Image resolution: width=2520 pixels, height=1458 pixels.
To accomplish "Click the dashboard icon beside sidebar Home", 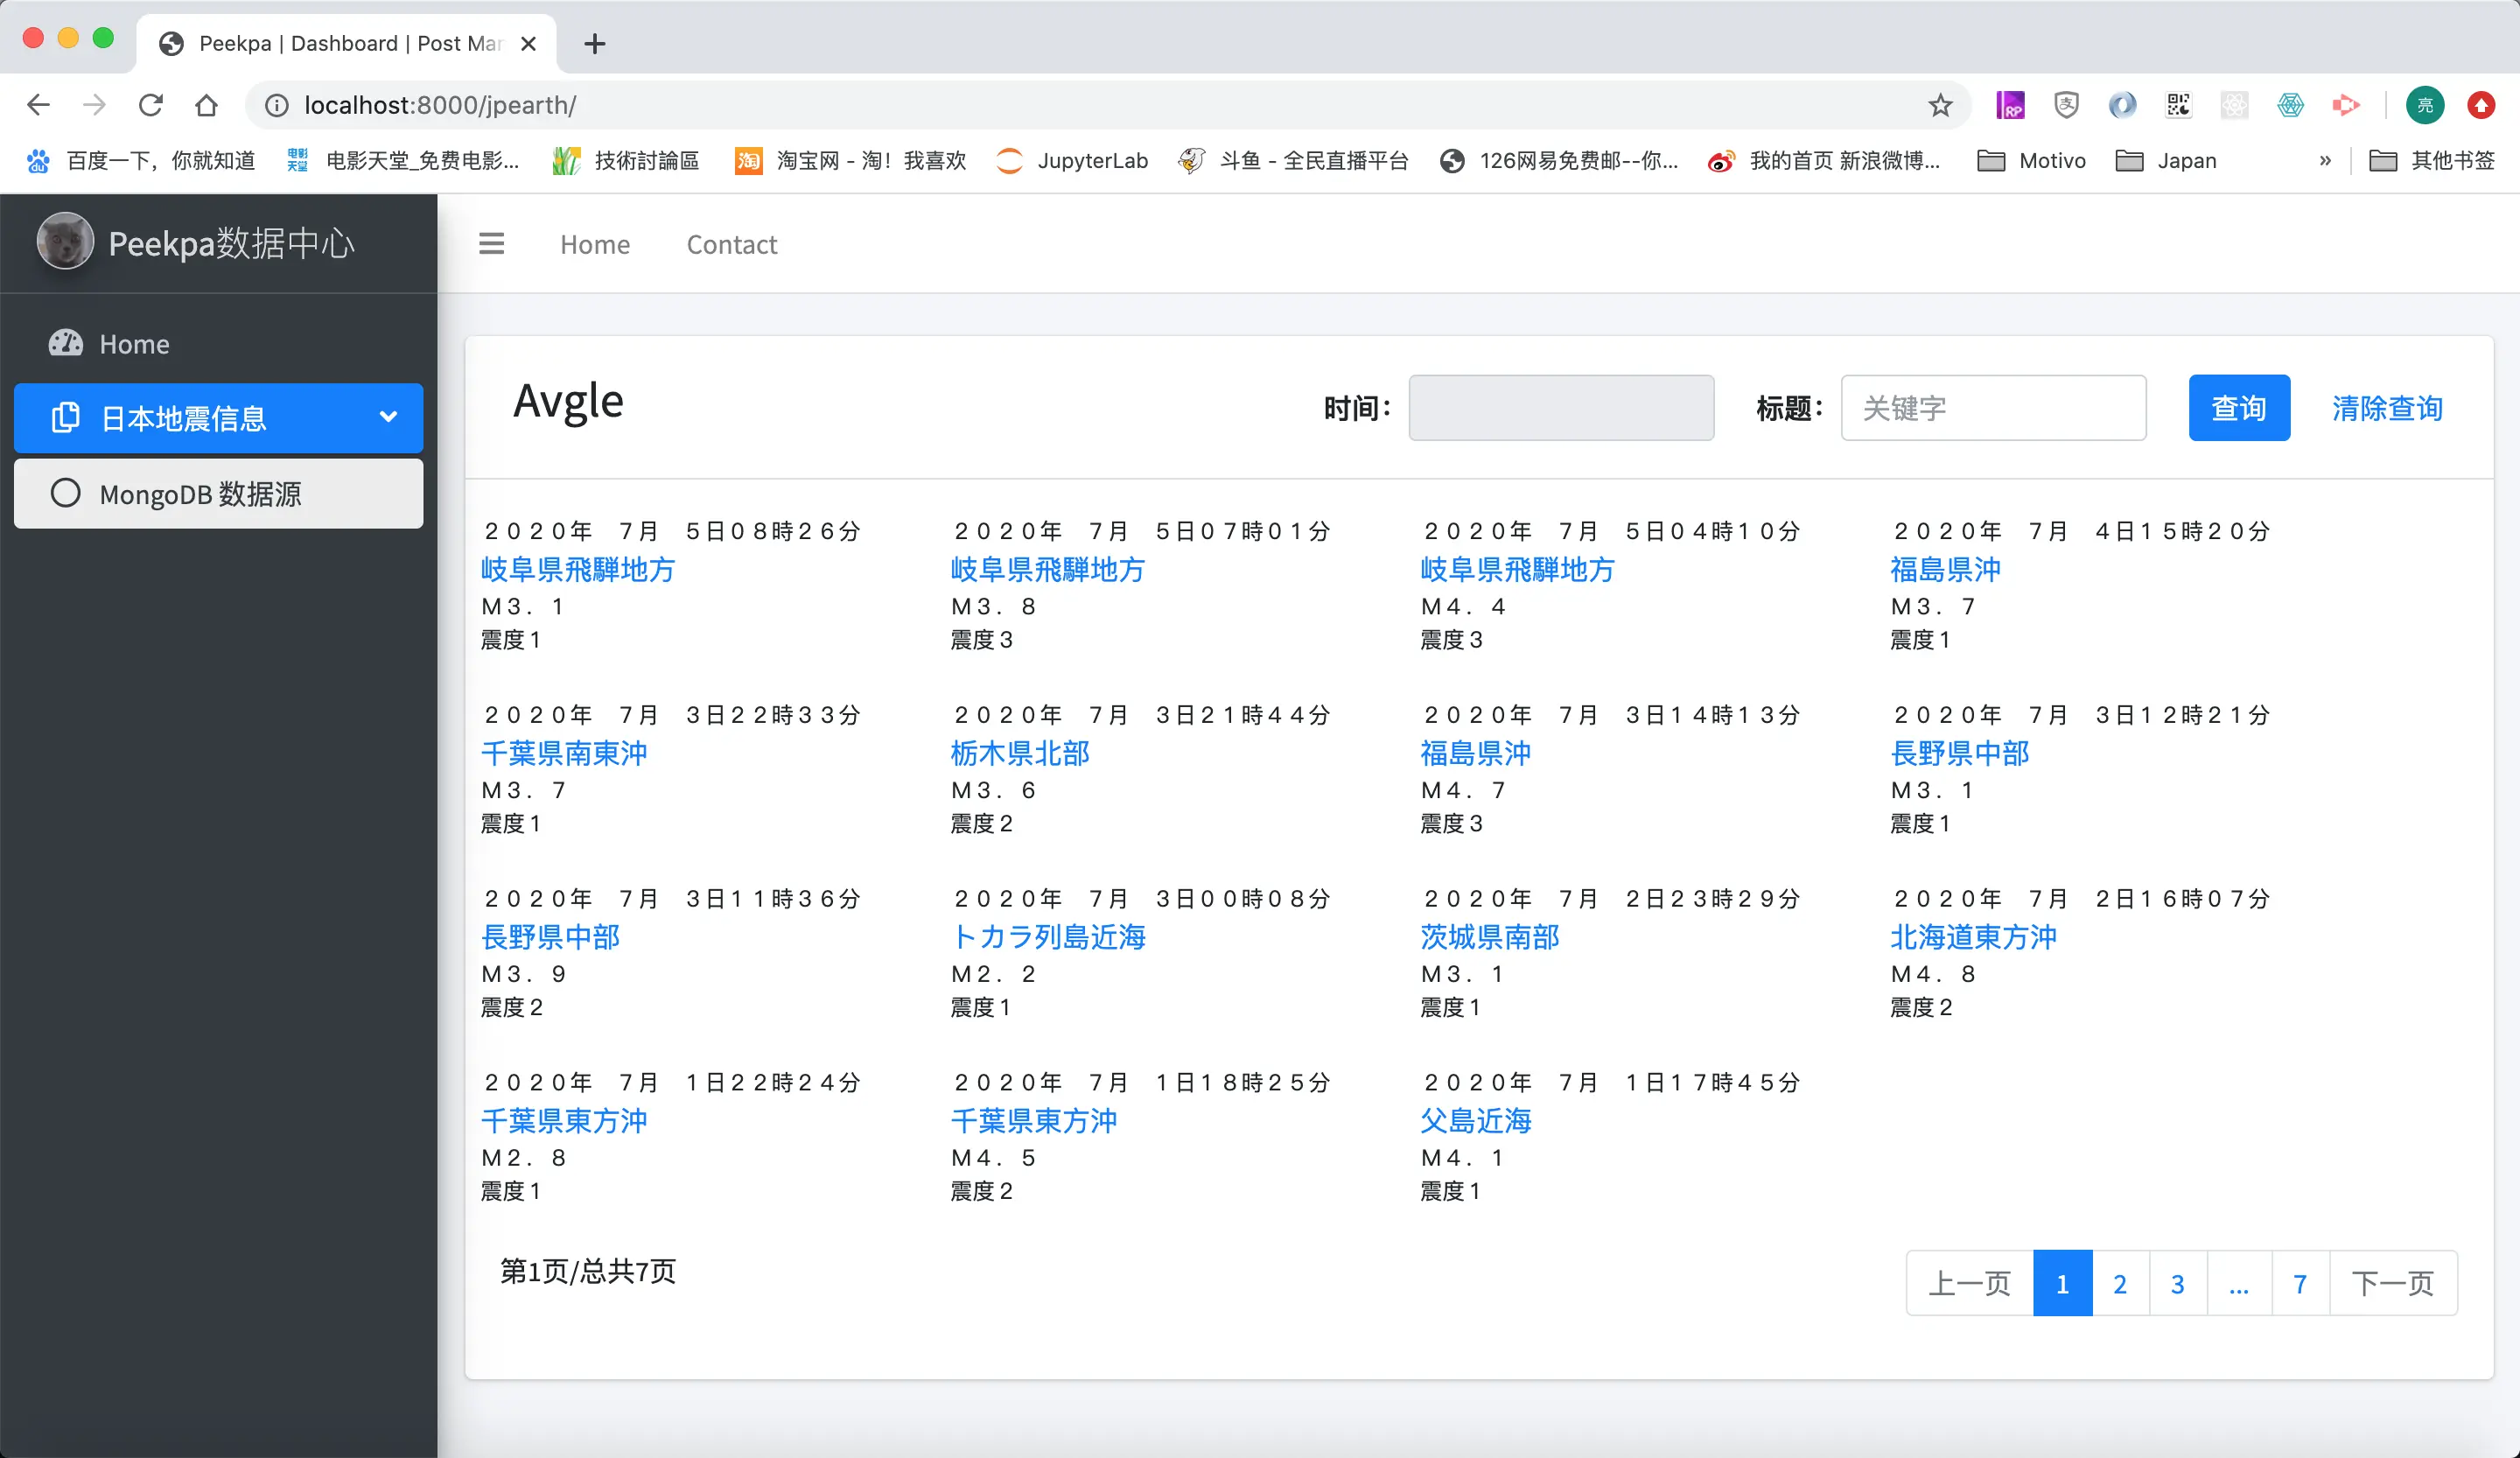I will click(66, 344).
